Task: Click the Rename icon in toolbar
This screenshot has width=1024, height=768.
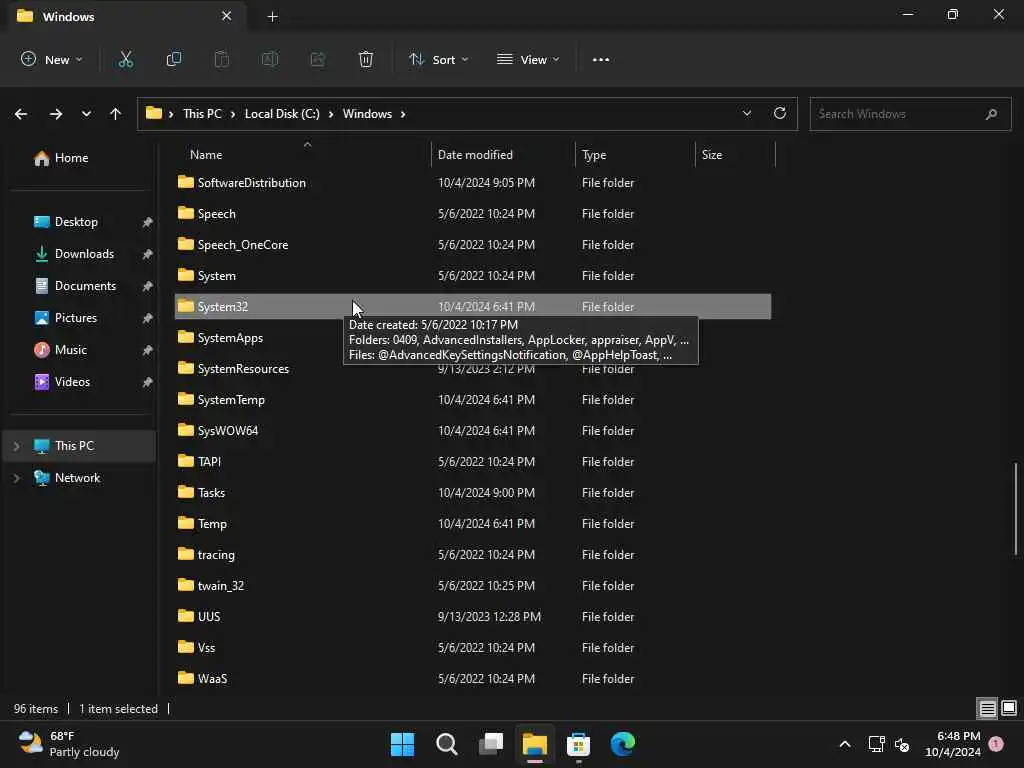Action: point(270,59)
